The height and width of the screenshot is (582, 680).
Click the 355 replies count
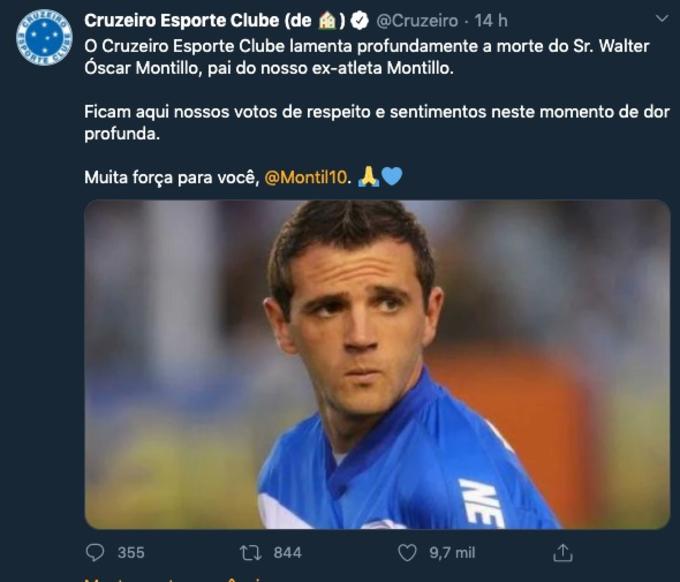[131, 552]
